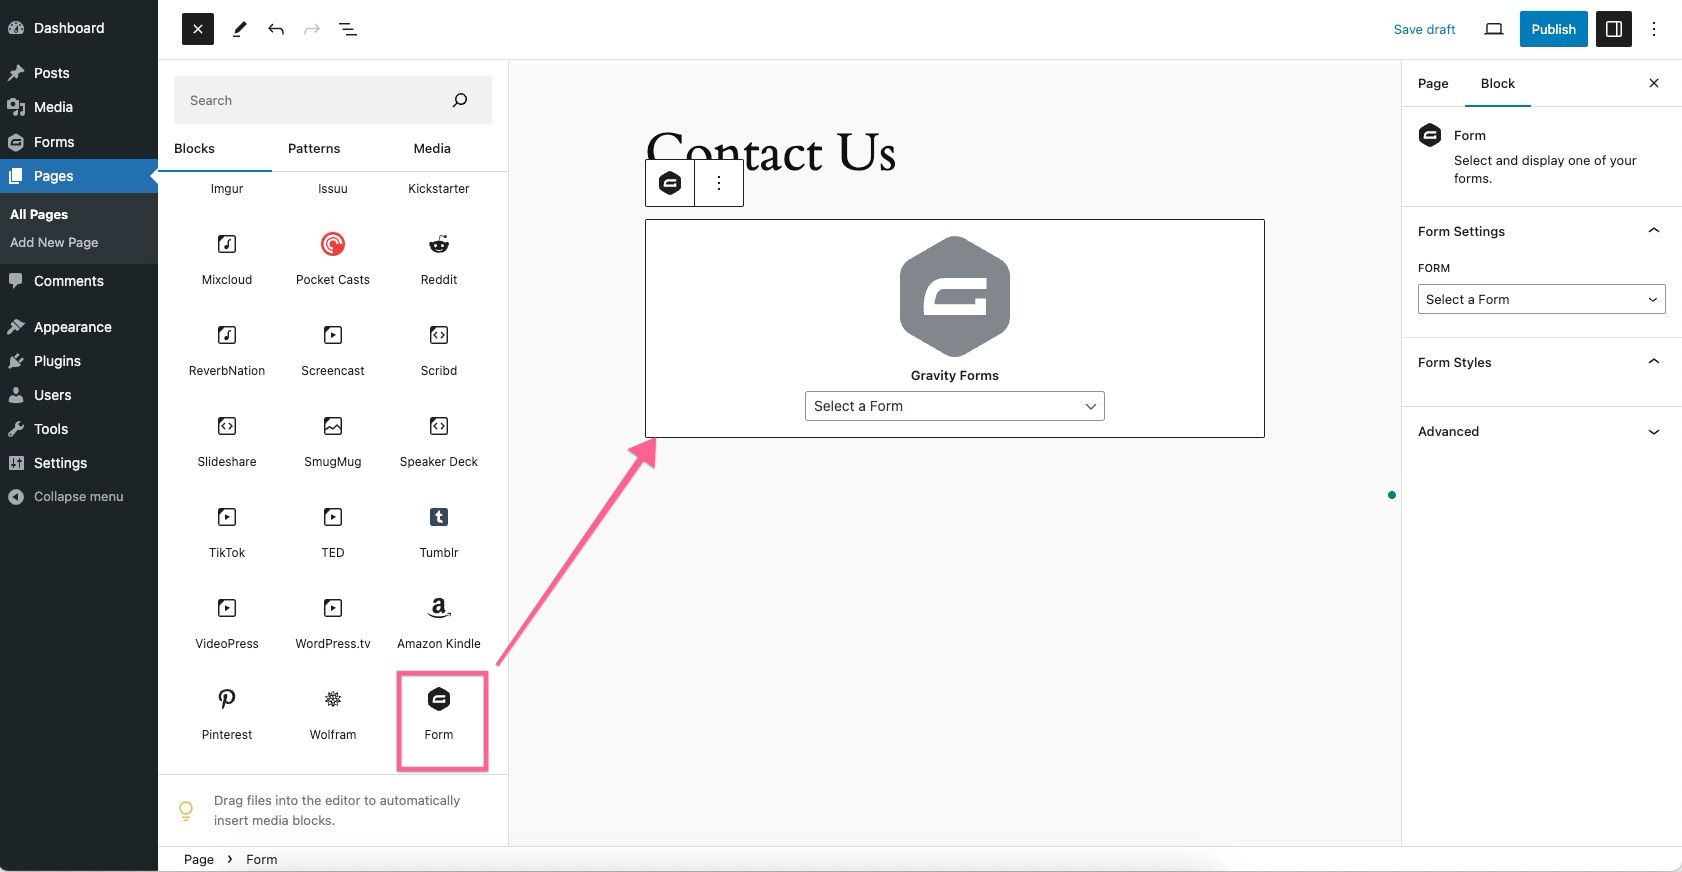Open Settings in admin menu
This screenshot has height=872, width=1682.
[79, 463]
